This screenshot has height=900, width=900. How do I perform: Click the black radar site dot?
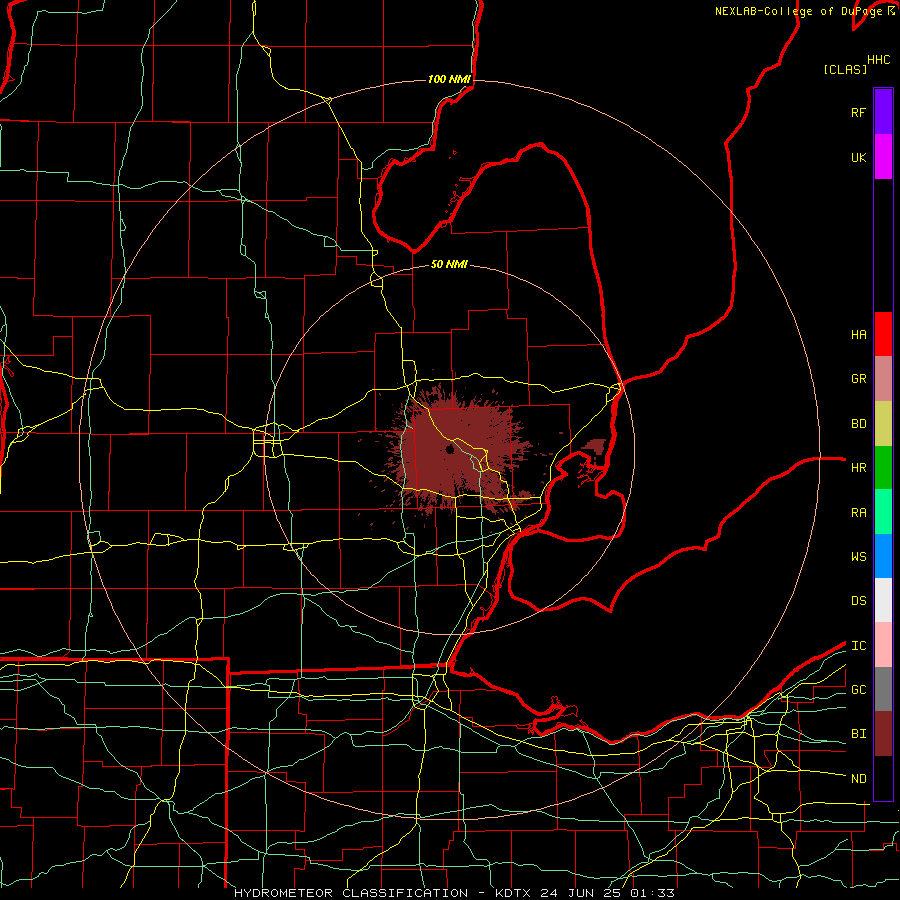[450, 449]
